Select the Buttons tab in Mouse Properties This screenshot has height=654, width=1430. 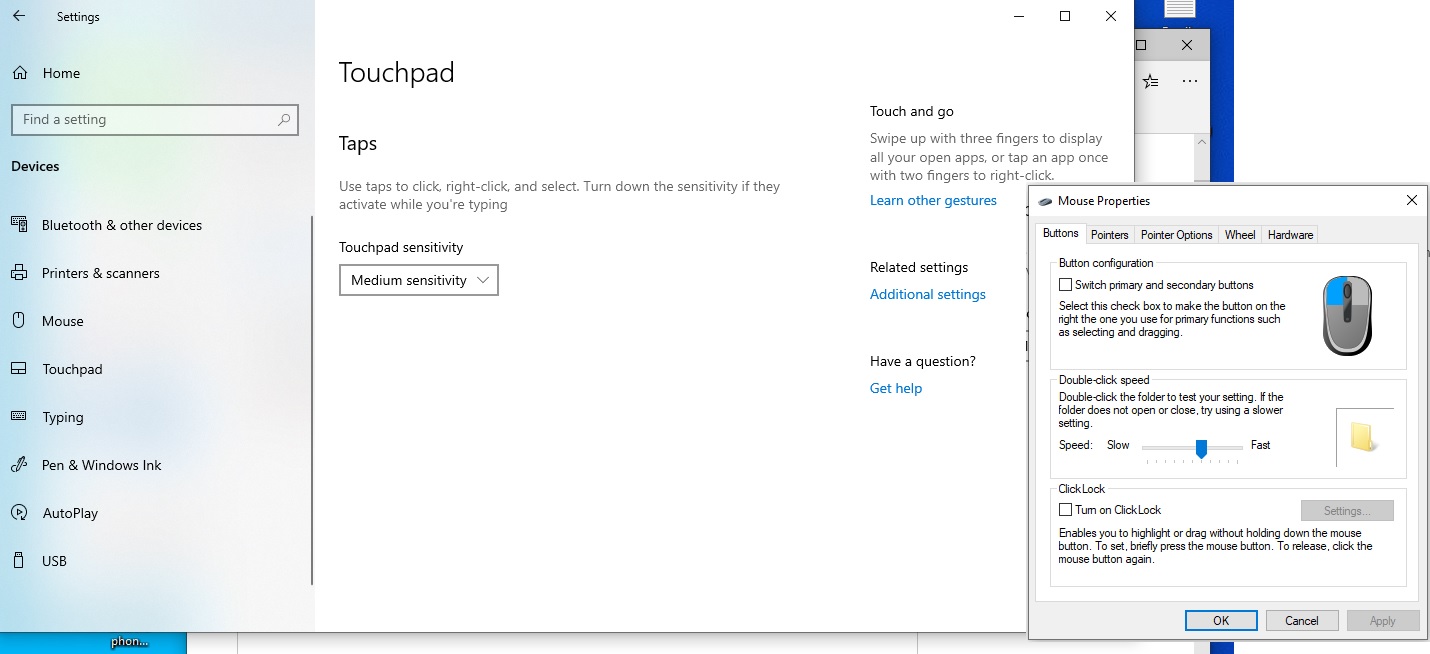(1061, 233)
